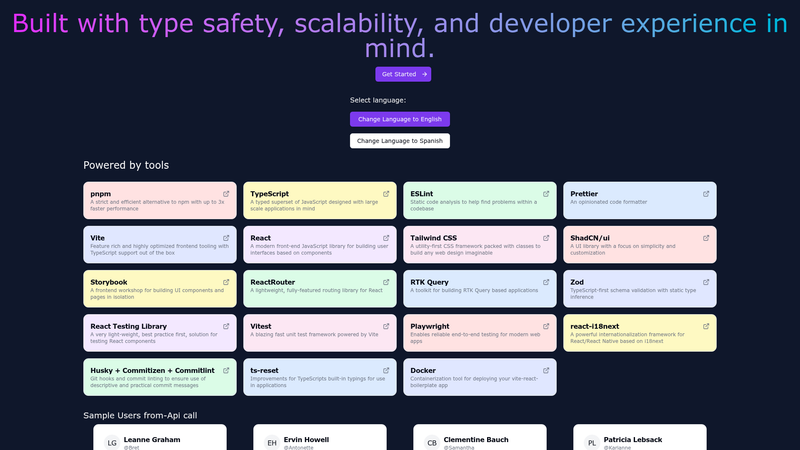
Task: Click the Docker card title
Action: tap(423, 370)
